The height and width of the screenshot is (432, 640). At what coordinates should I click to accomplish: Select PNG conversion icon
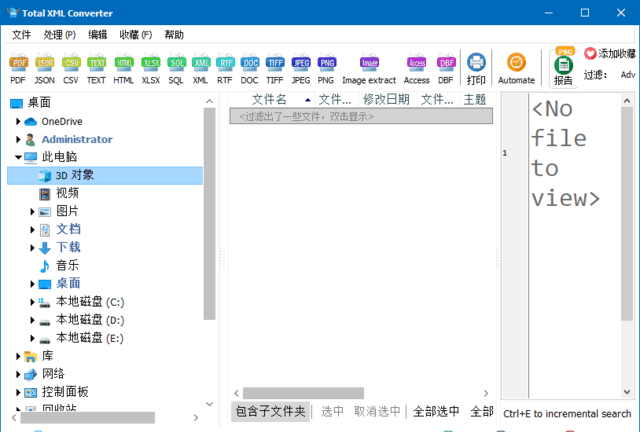click(326, 68)
